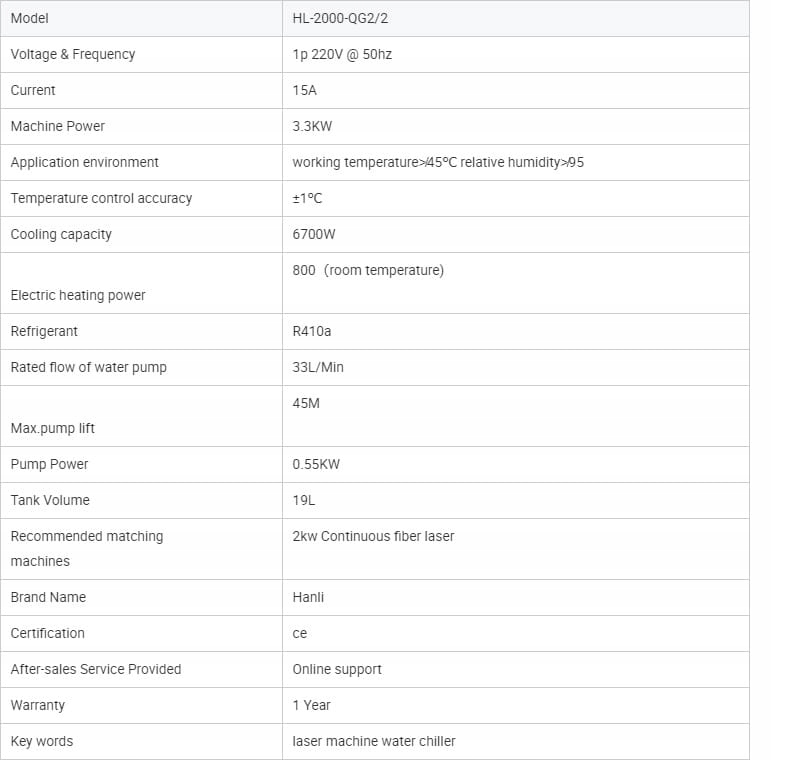Image resolution: width=791 pixels, height=760 pixels.
Task: Click the Machine Power label
Action: click(x=57, y=126)
